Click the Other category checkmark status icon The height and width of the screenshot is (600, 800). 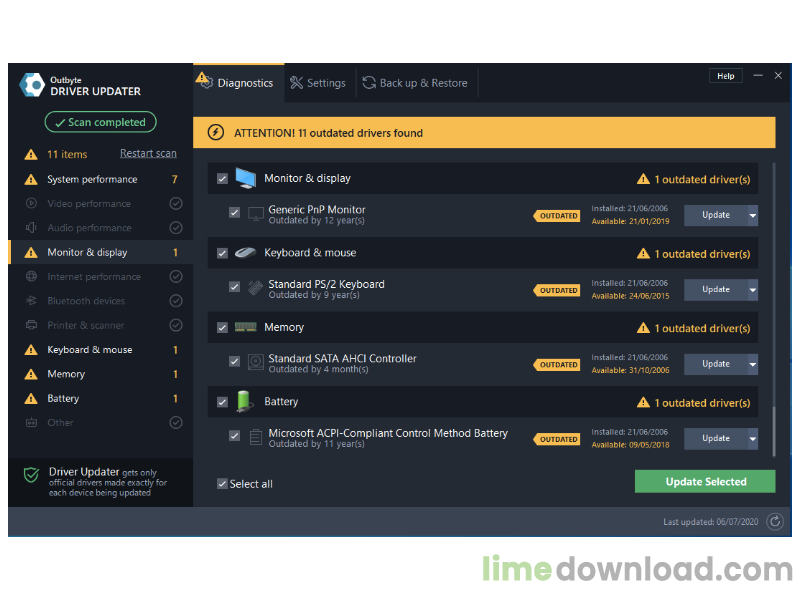tap(176, 422)
